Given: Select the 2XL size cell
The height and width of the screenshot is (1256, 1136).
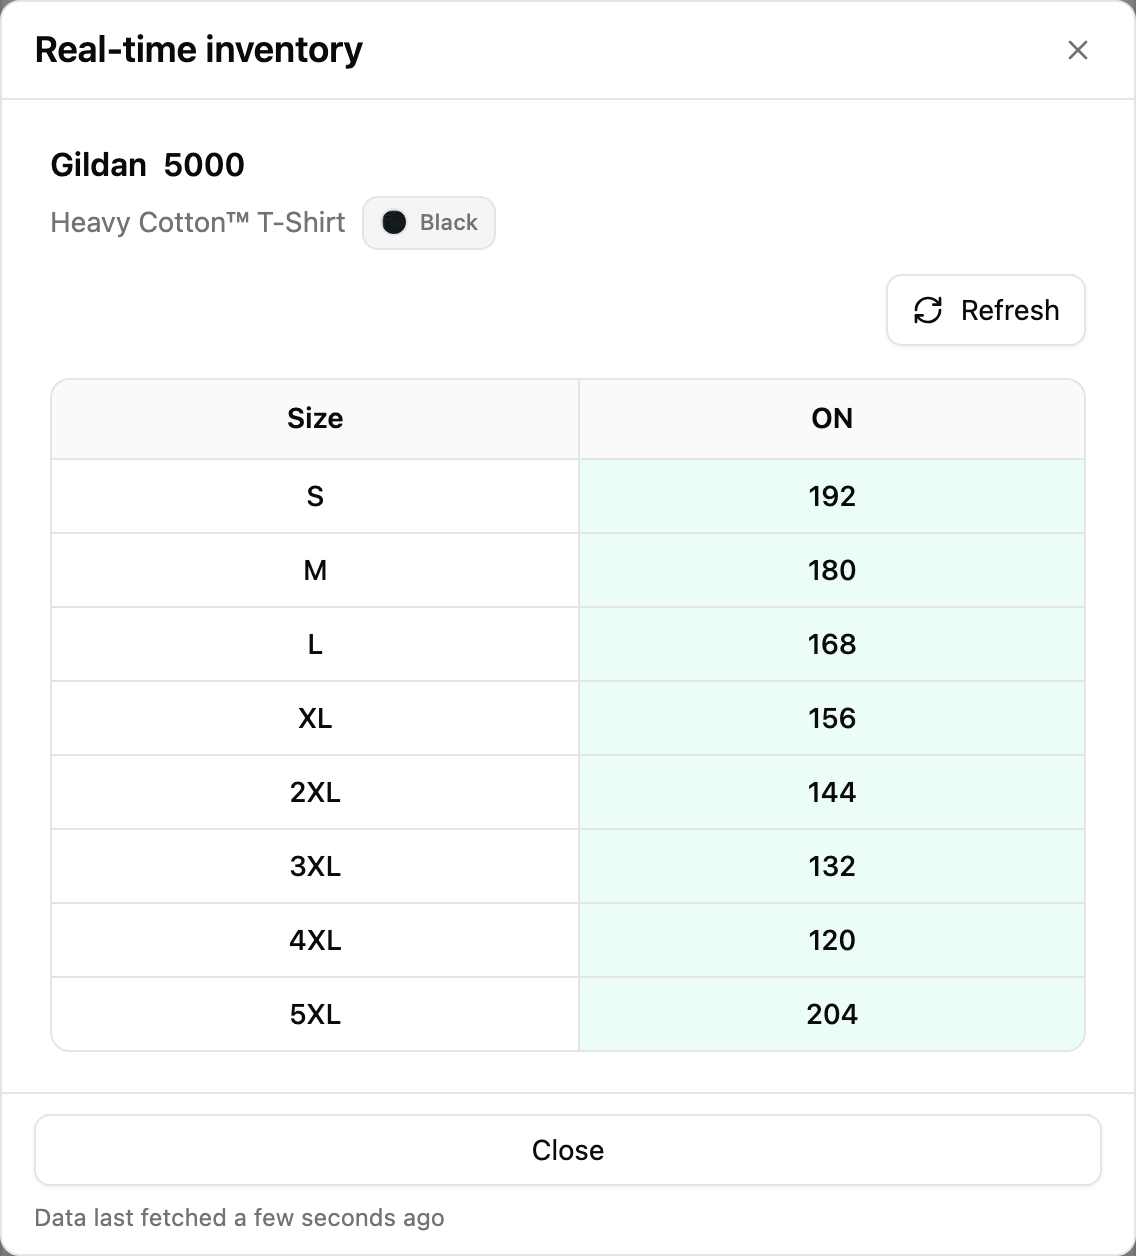Looking at the screenshot, I should [315, 792].
